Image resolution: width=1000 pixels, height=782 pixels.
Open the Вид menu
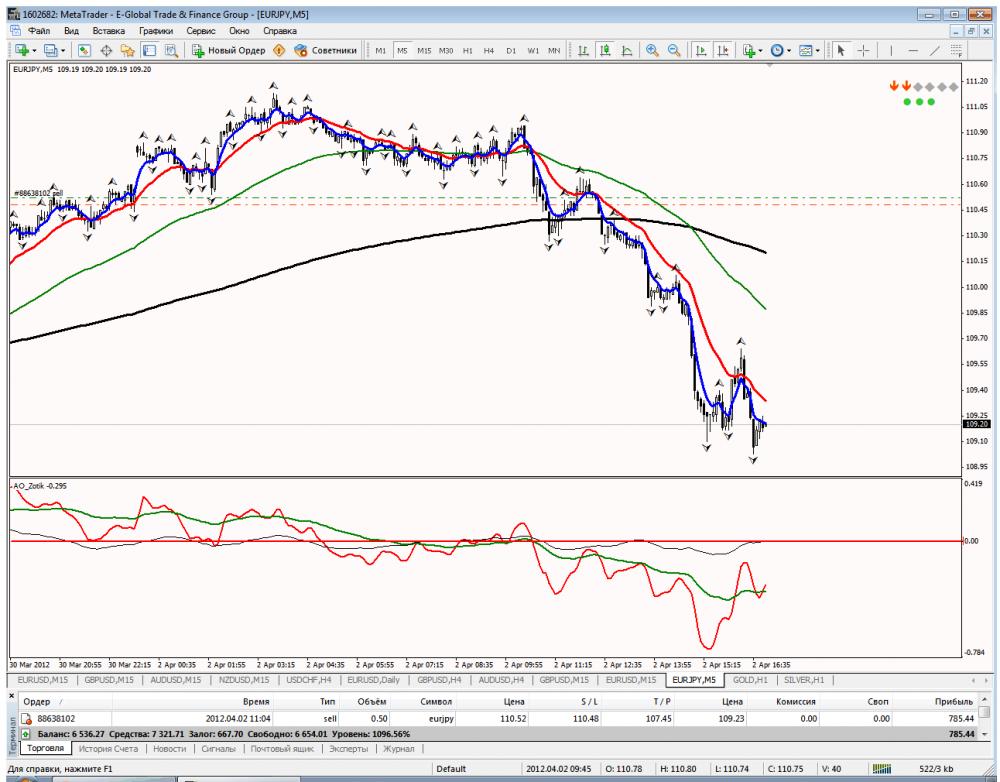pyautogui.click(x=71, y=31)
